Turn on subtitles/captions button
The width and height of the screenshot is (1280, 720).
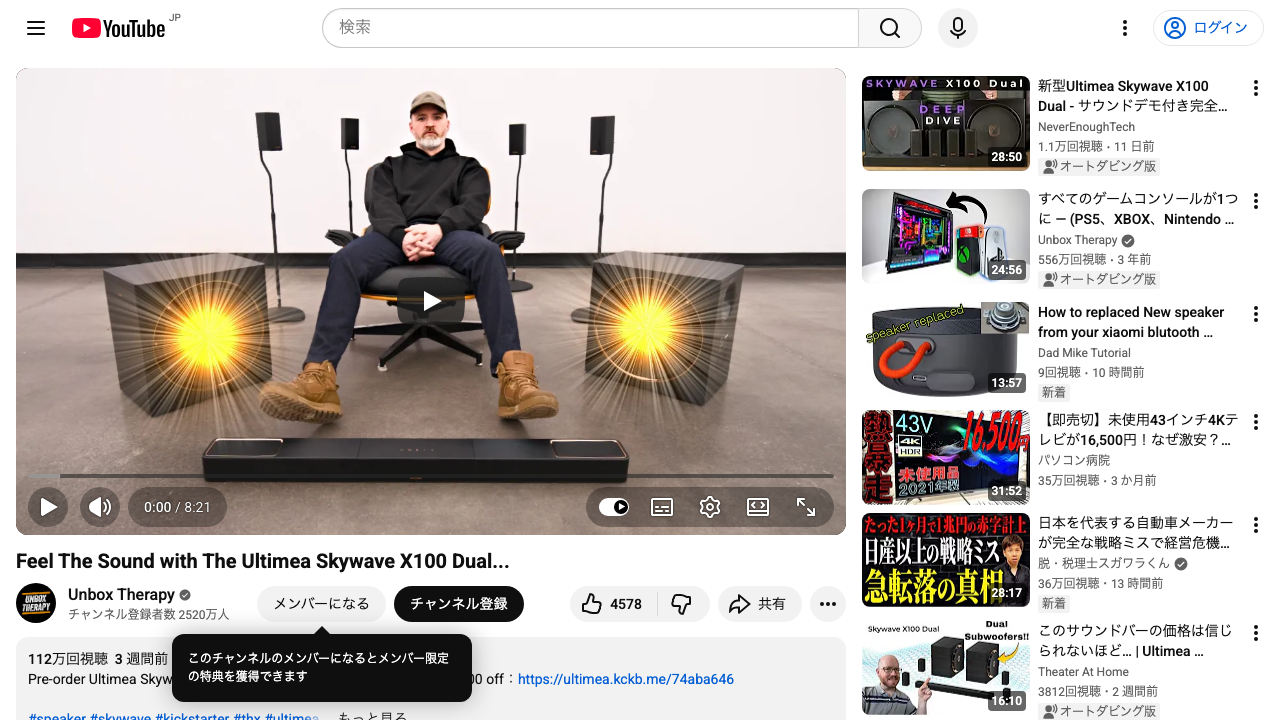(x=662, y=507)
